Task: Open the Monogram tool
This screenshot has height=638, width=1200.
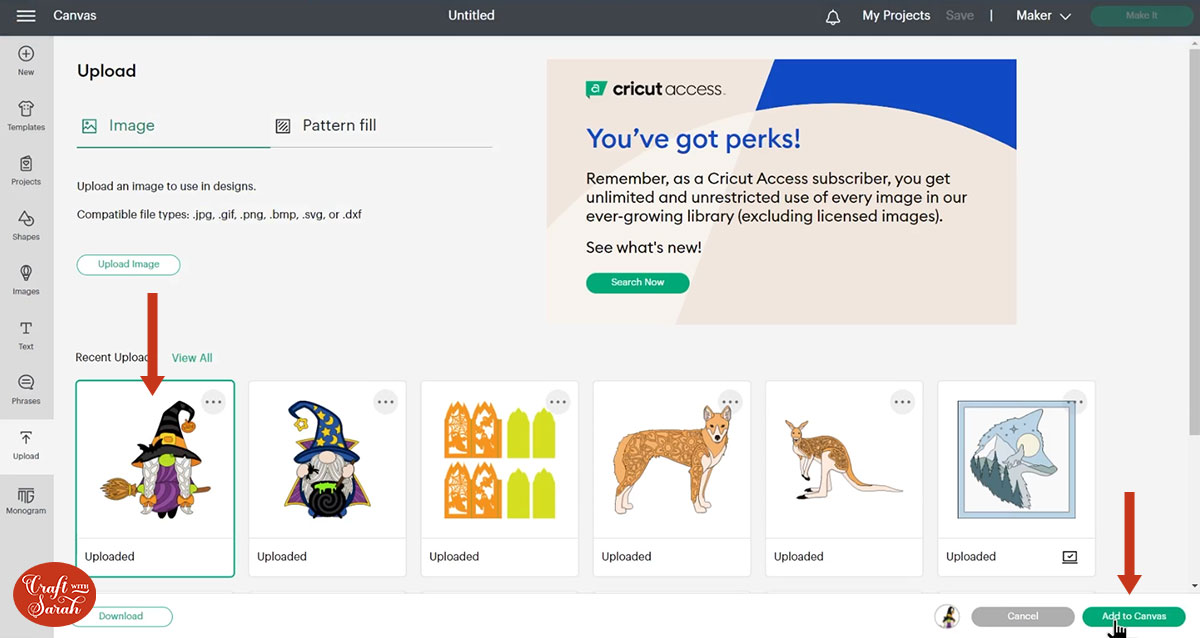Action: (x=26, y=500)
